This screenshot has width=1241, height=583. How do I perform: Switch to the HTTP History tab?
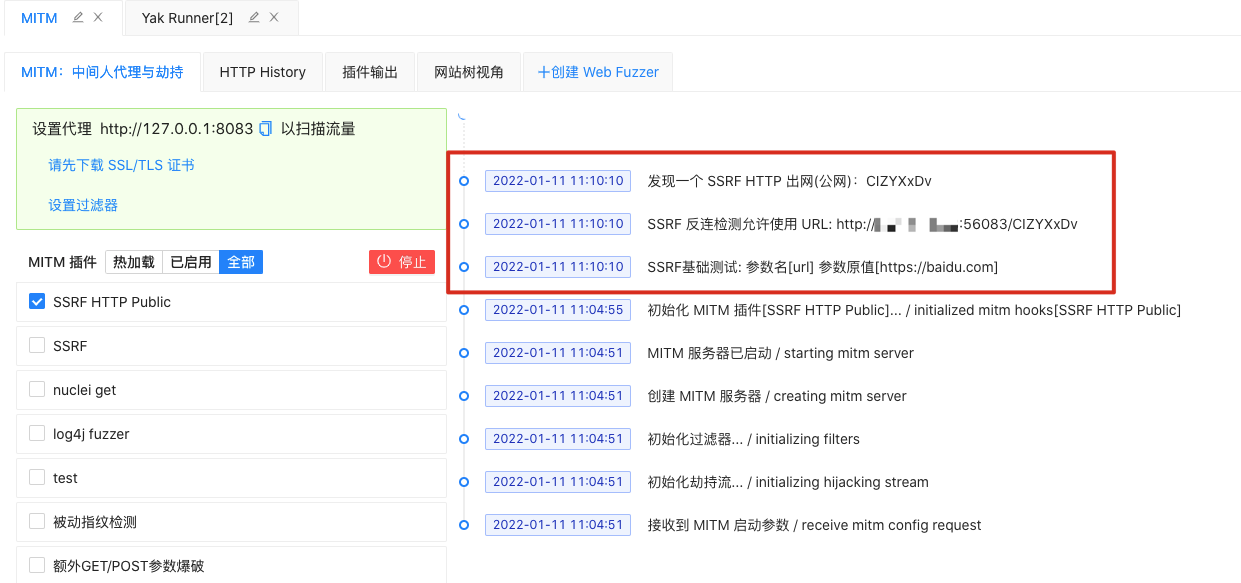tap(262, 72)
